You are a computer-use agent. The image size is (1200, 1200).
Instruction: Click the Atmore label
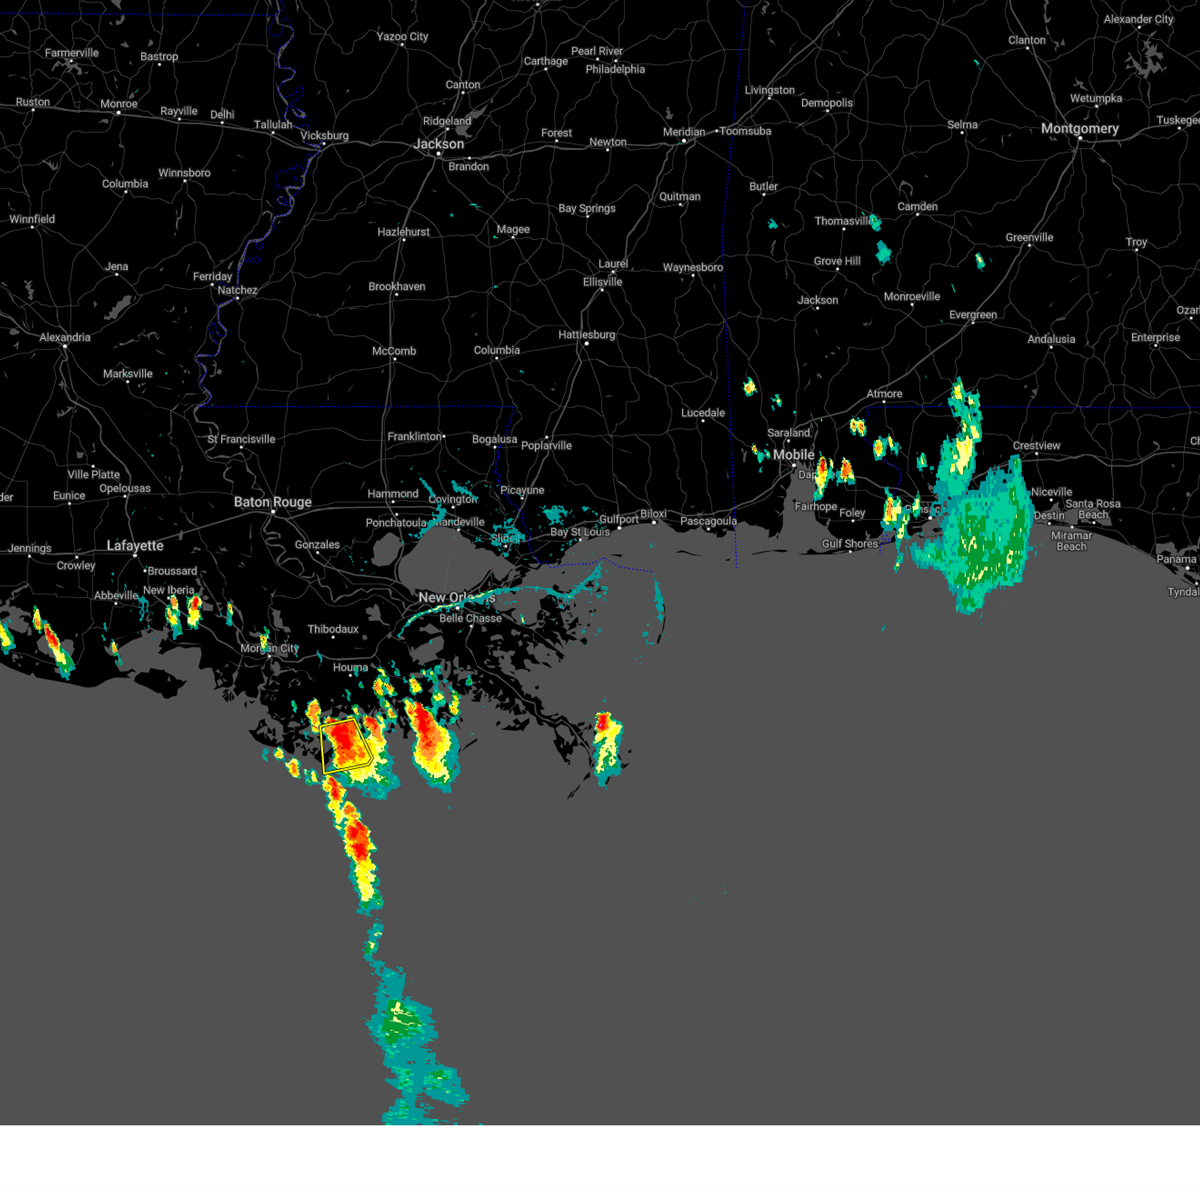click(884, 394)
